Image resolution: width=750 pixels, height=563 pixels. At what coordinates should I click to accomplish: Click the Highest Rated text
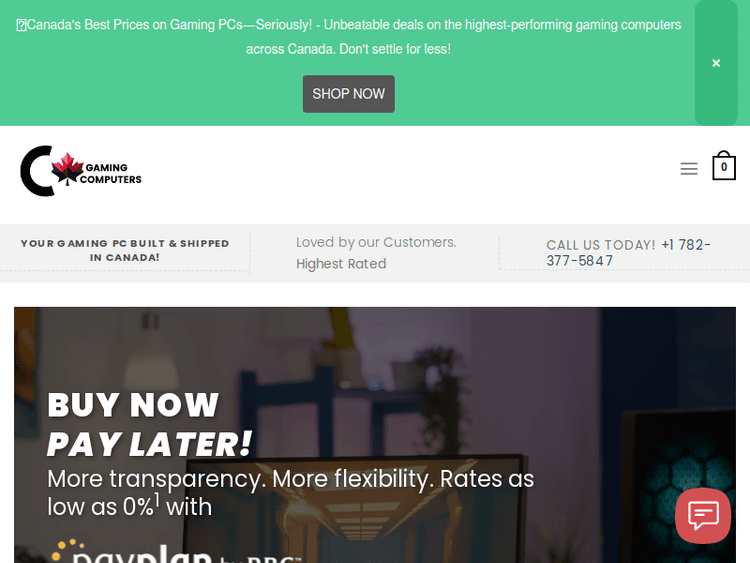point(341,264)
